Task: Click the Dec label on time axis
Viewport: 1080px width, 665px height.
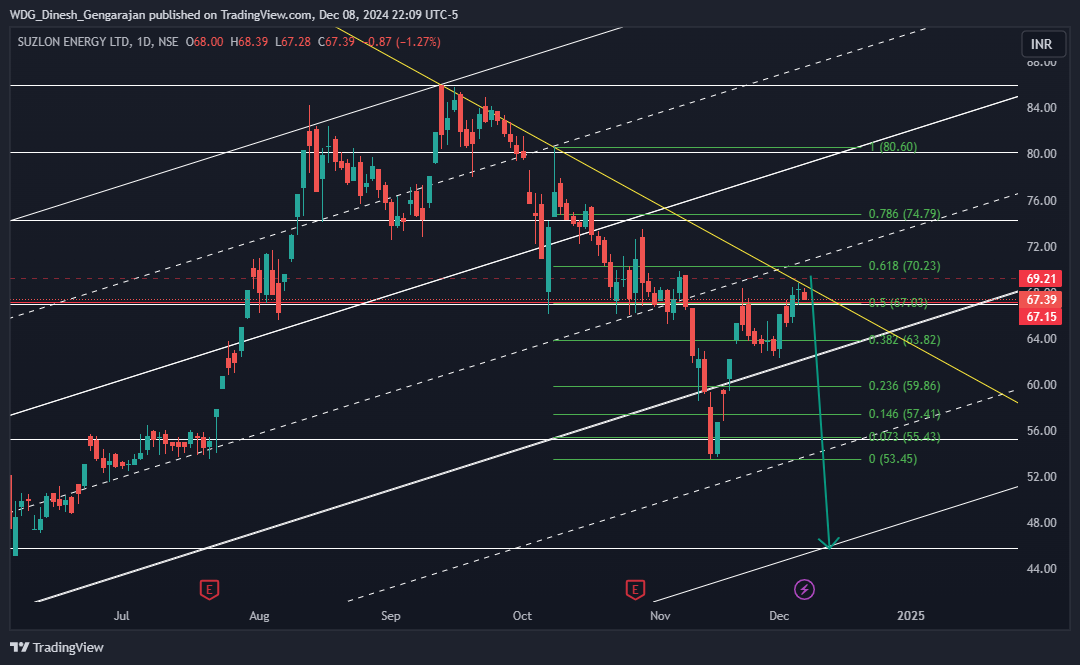Action: (x=779, y=615)
